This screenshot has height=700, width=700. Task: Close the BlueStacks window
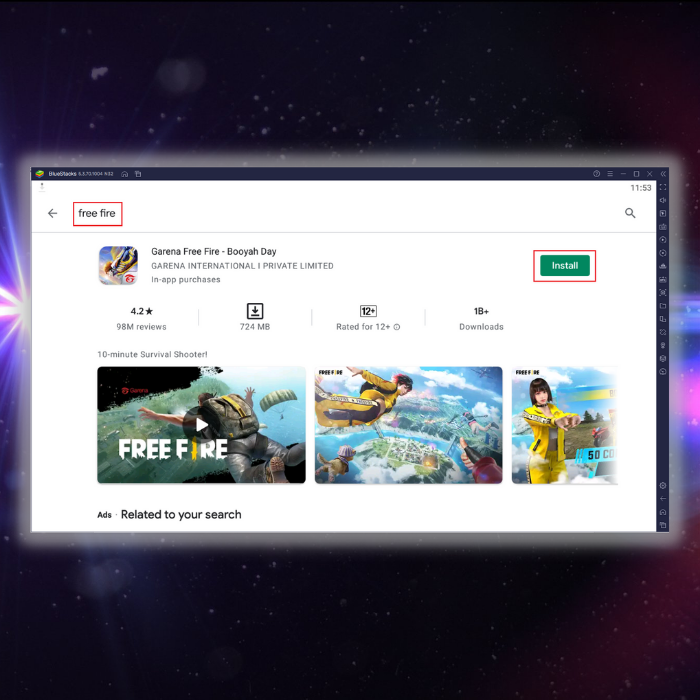[650, 174]
